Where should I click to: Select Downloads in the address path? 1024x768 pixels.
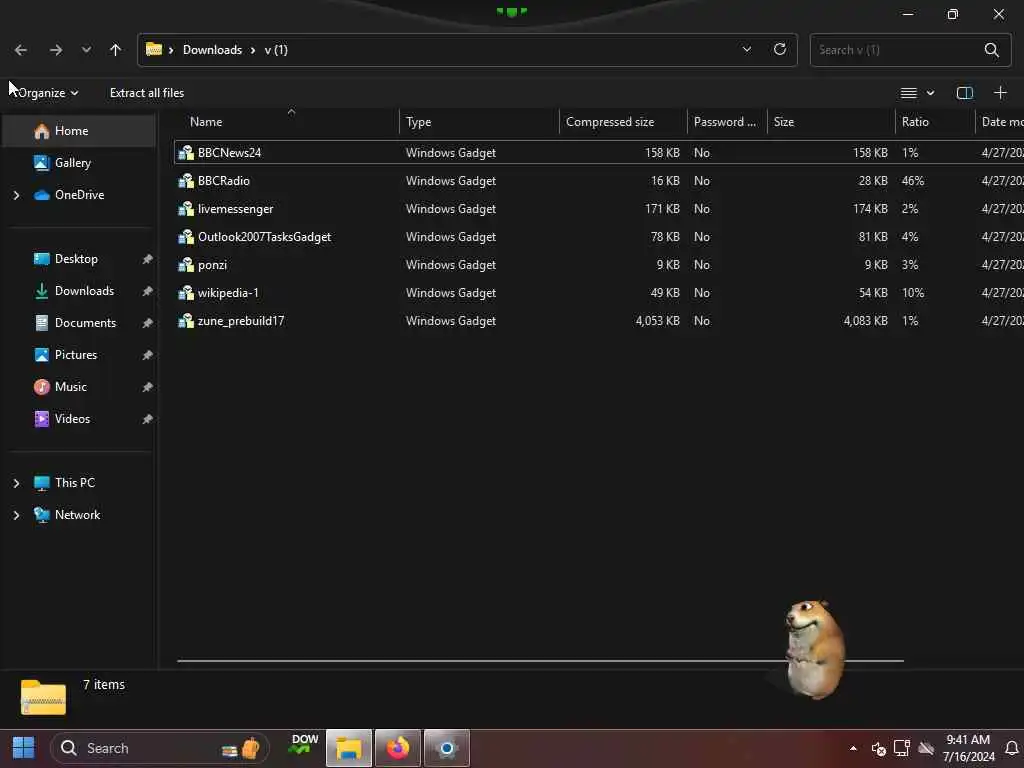pos(212,50)
